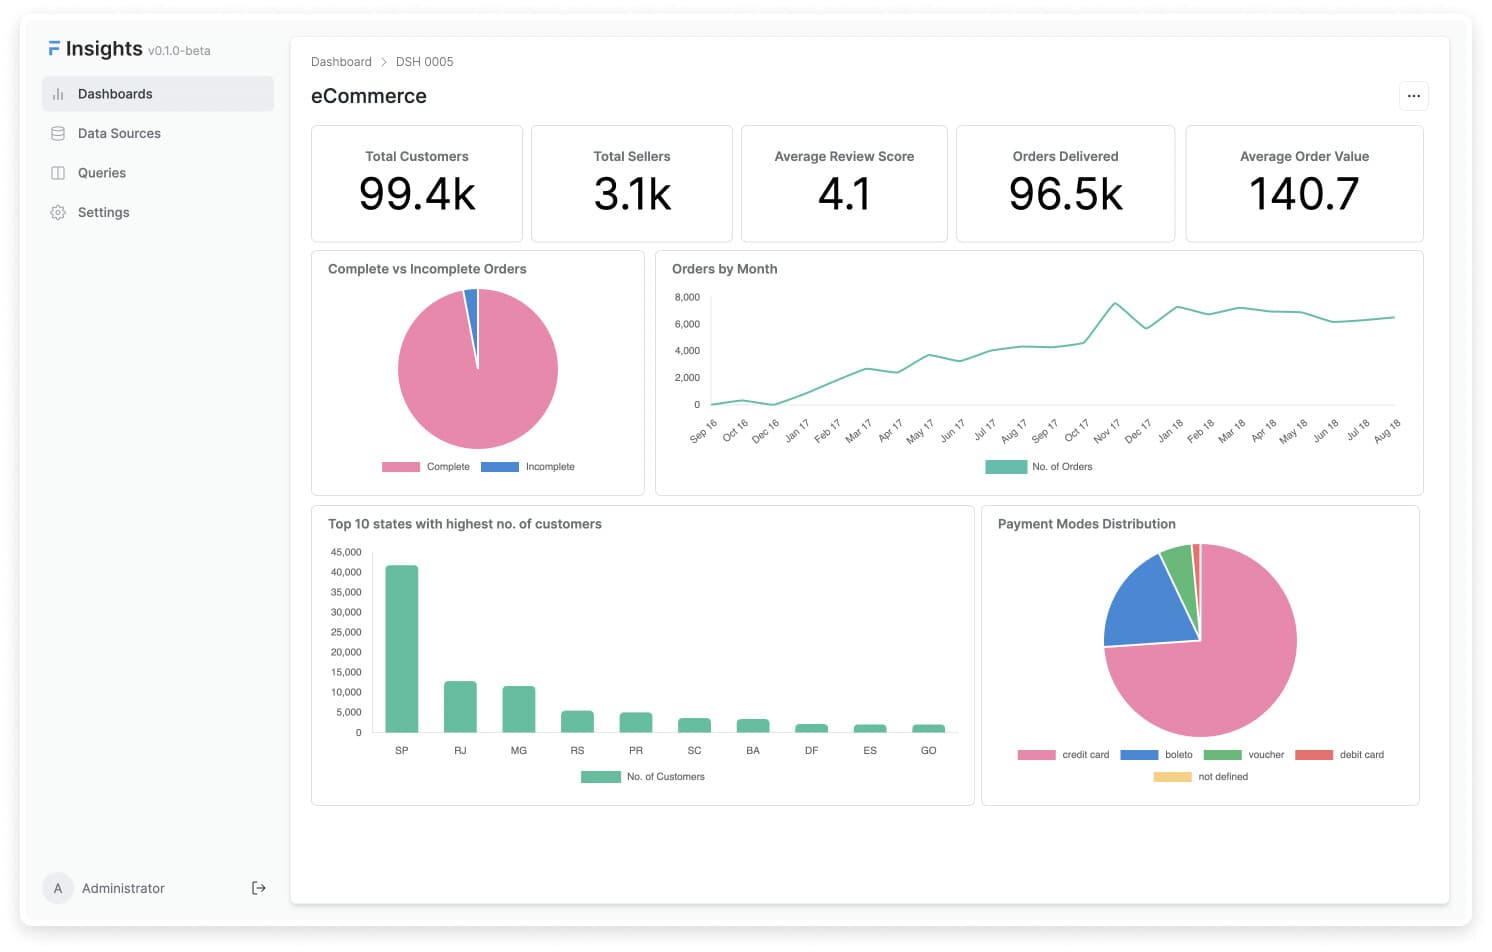Click the logout icon beside Administrator
Viewport: 1492px width, 952px height.
[x=259, y=888]
